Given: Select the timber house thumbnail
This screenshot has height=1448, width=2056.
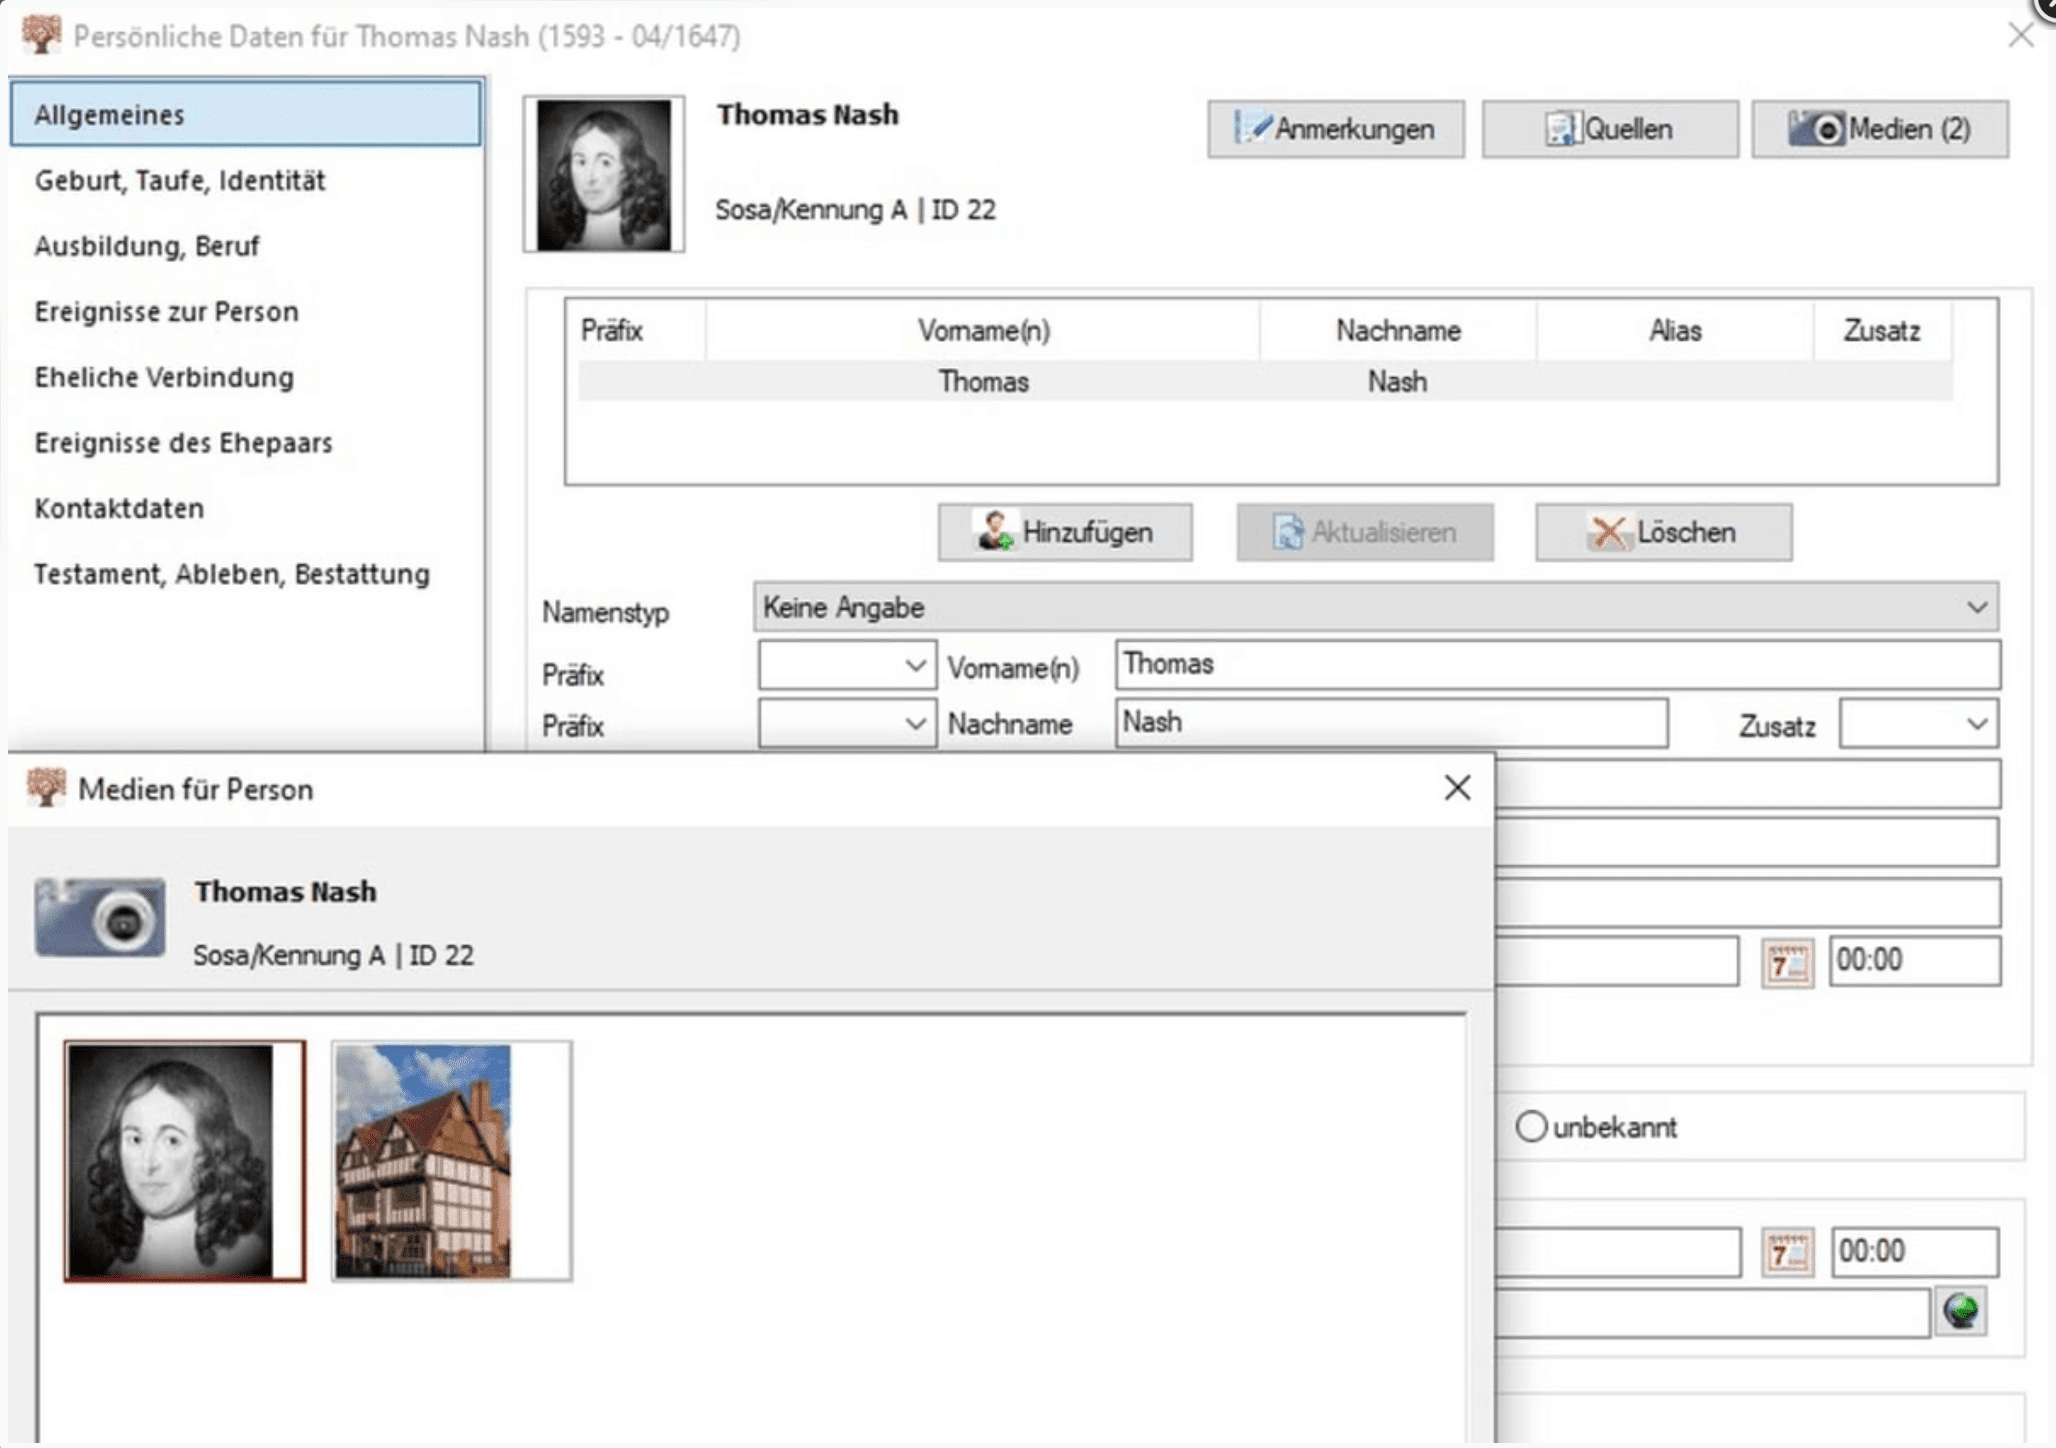Looking at the screenshot, I should click(423, 1161).
